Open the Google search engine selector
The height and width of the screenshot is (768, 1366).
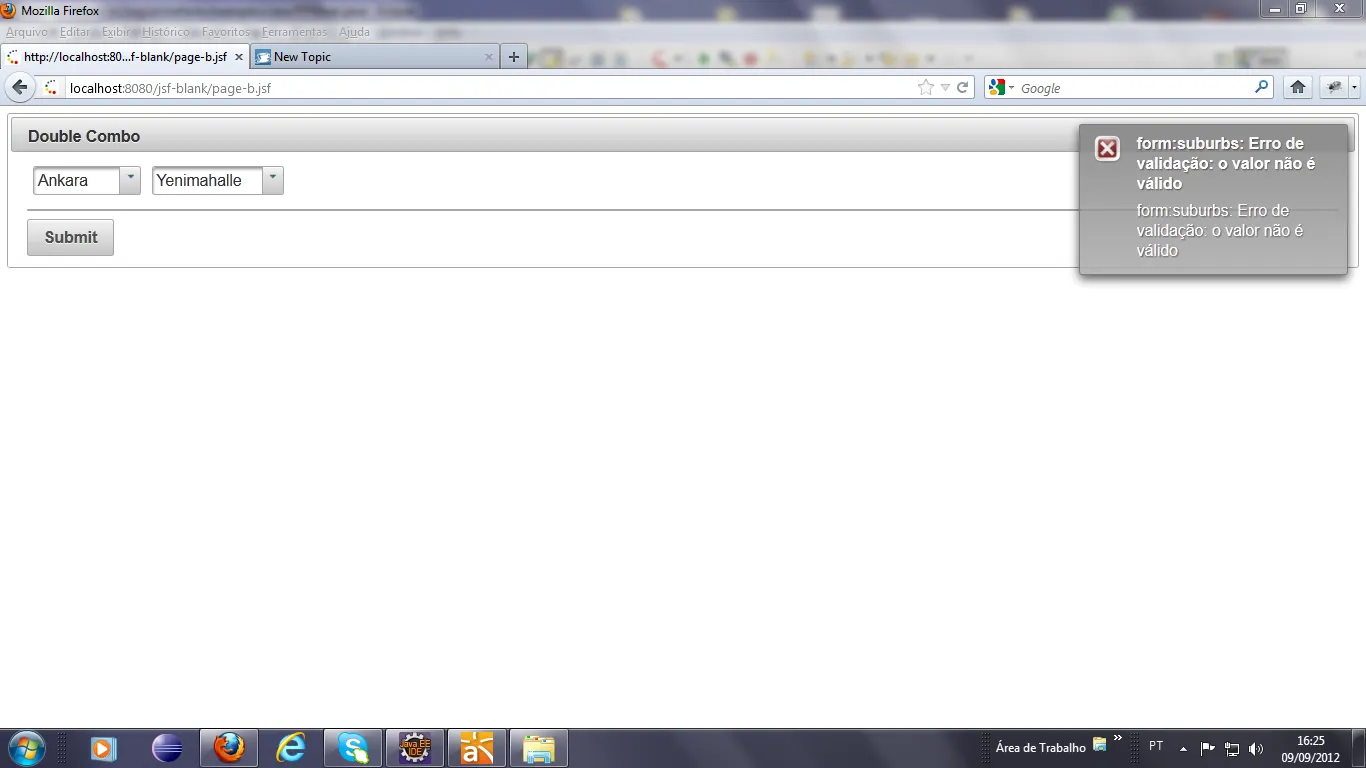pyautogui.click(x=1001, y=88)
